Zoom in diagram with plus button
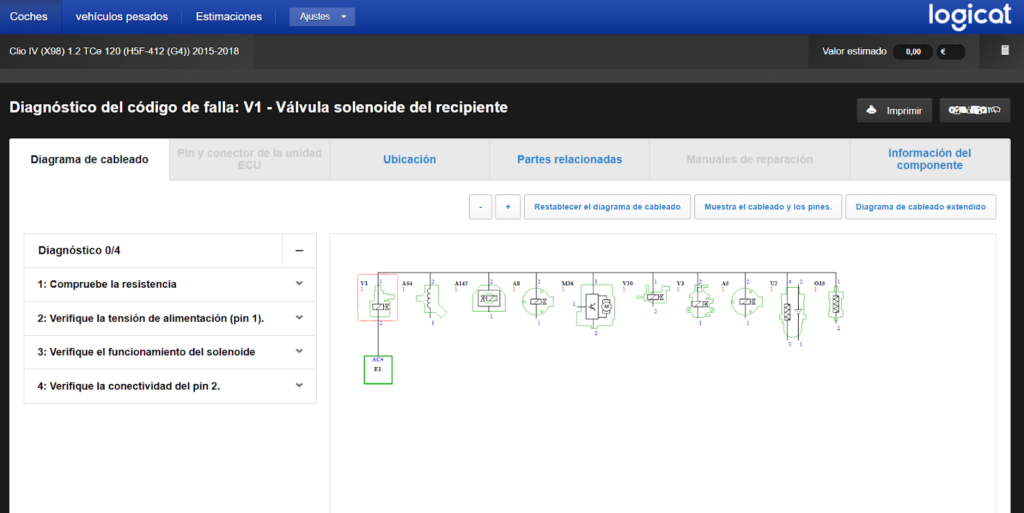 tap(507, 207)
